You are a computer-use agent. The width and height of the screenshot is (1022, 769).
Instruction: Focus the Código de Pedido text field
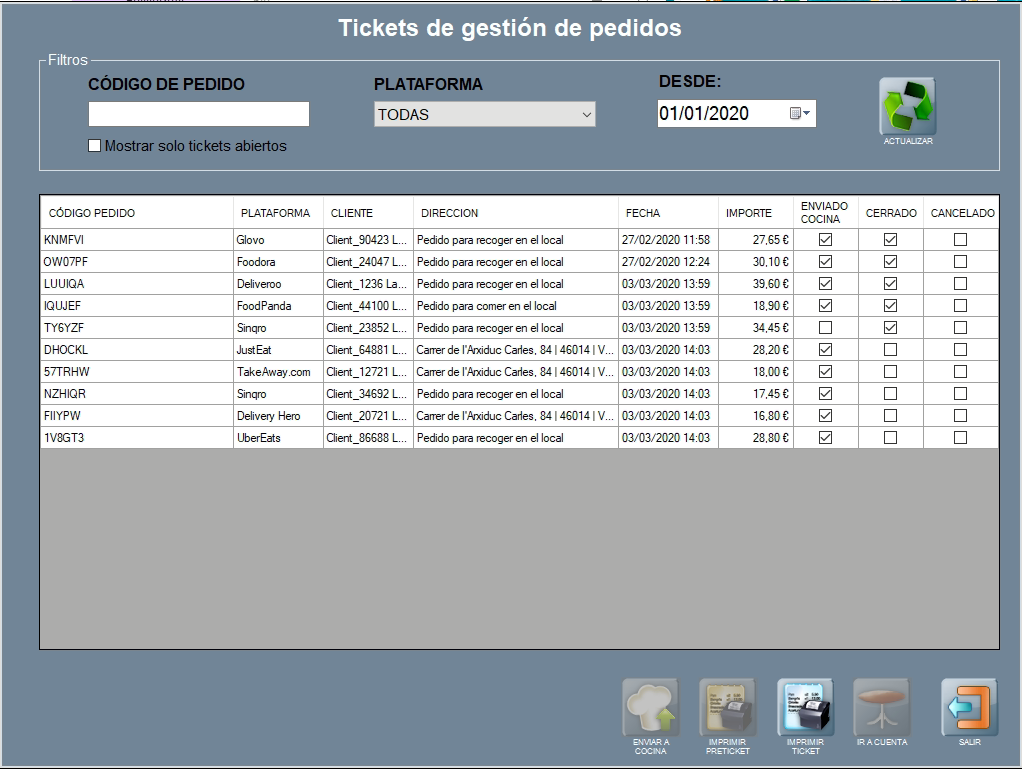(x=199, y=114)
